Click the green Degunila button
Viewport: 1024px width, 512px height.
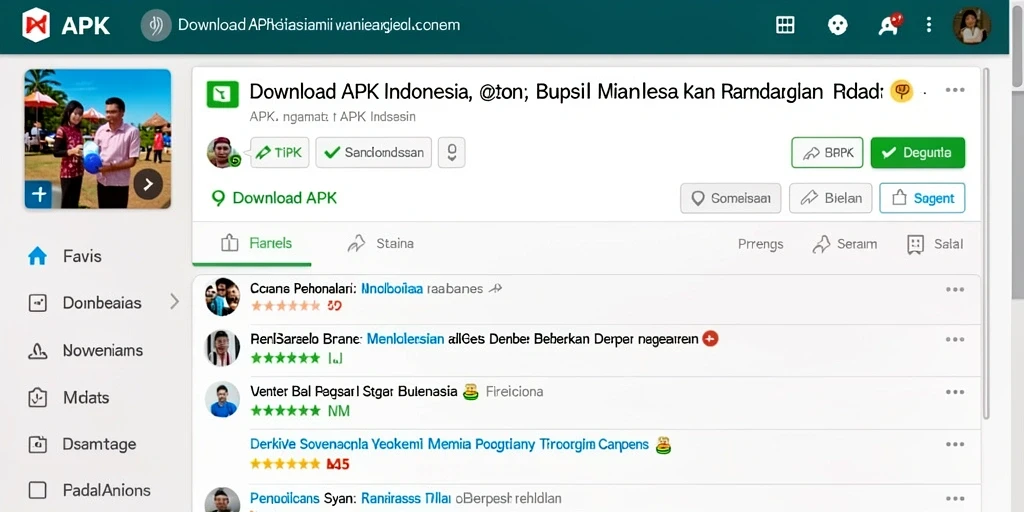pyautogui.click(x=918, y=153)
